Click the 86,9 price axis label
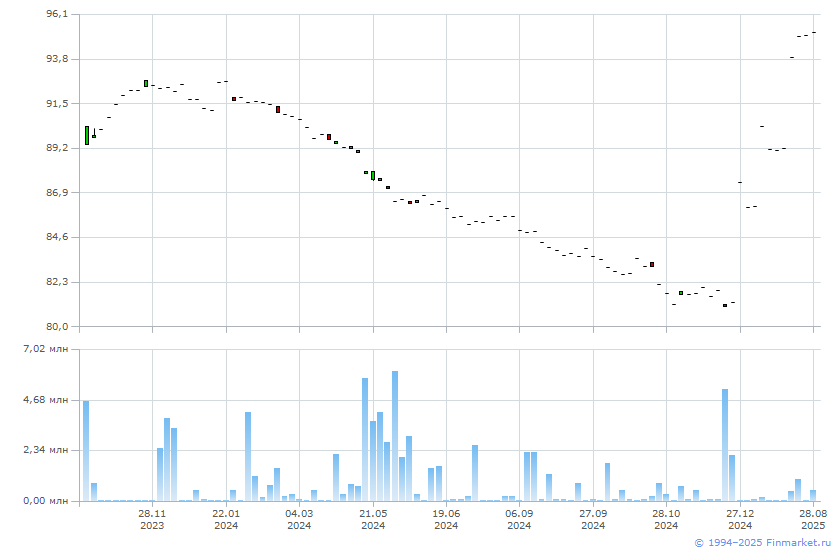The width and height of the screenshot is (840, 550). tap(57, 192)
